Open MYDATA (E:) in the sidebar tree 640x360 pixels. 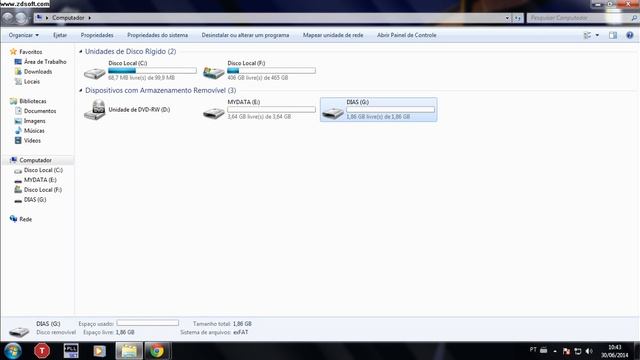click(x=40, y=180)
